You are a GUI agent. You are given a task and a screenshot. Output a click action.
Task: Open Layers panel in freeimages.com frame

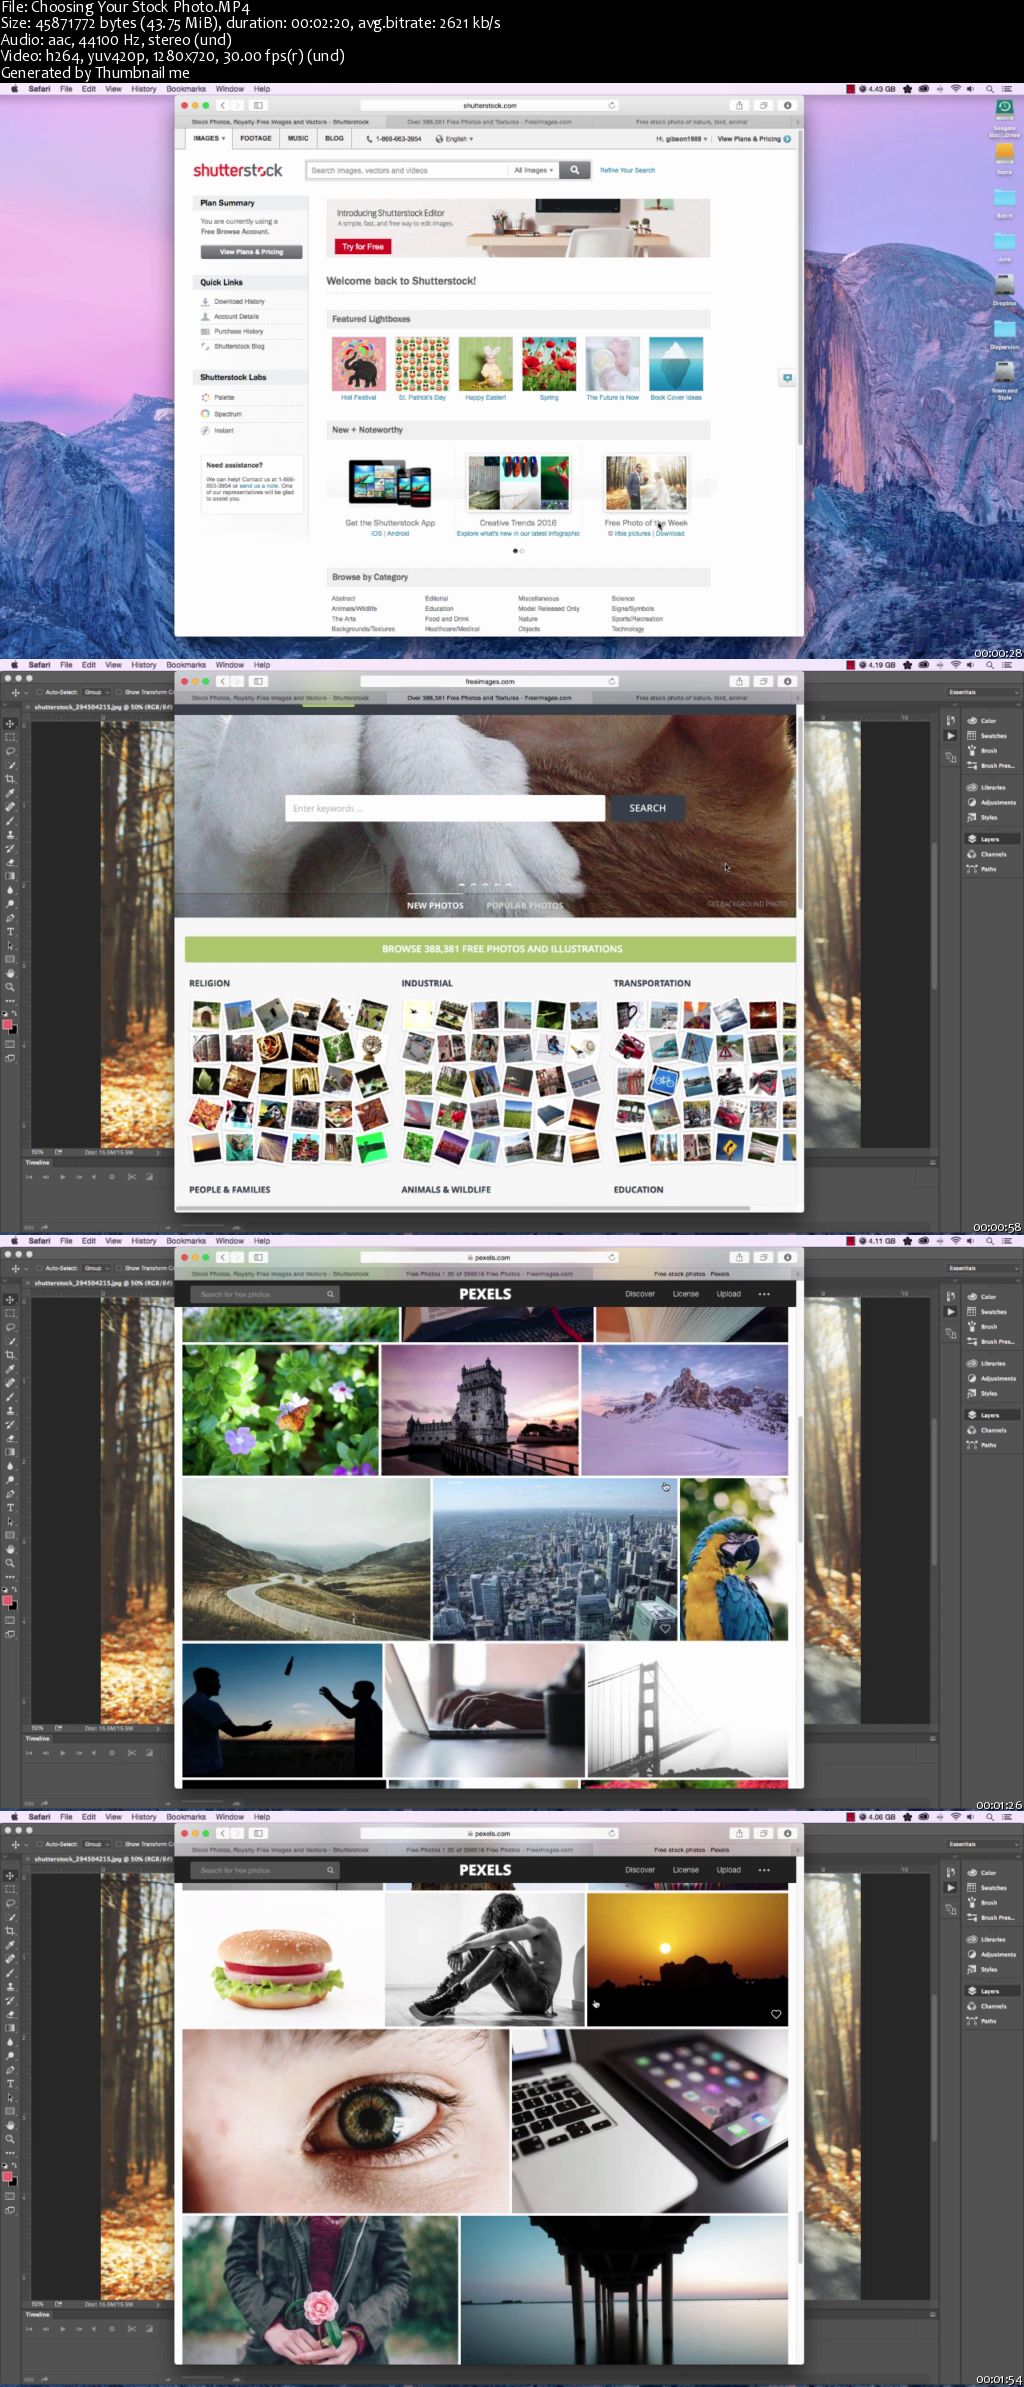click(989, 839)
